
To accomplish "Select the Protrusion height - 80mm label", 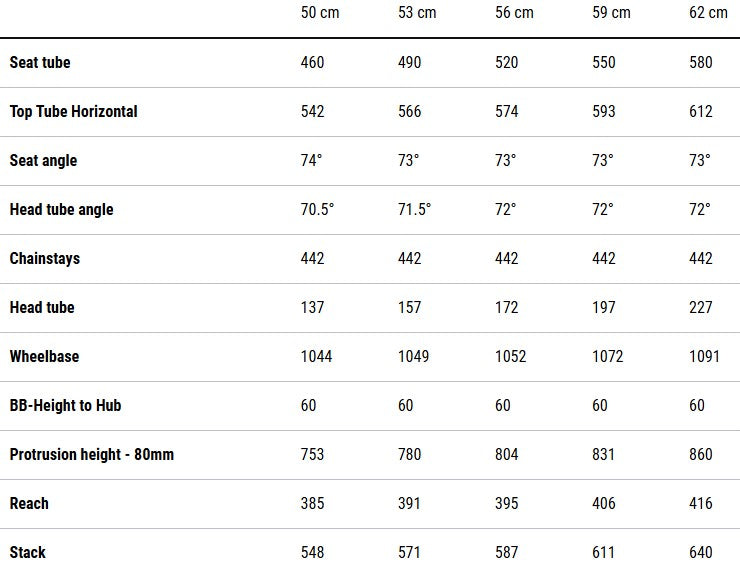I will coord(91,454).
